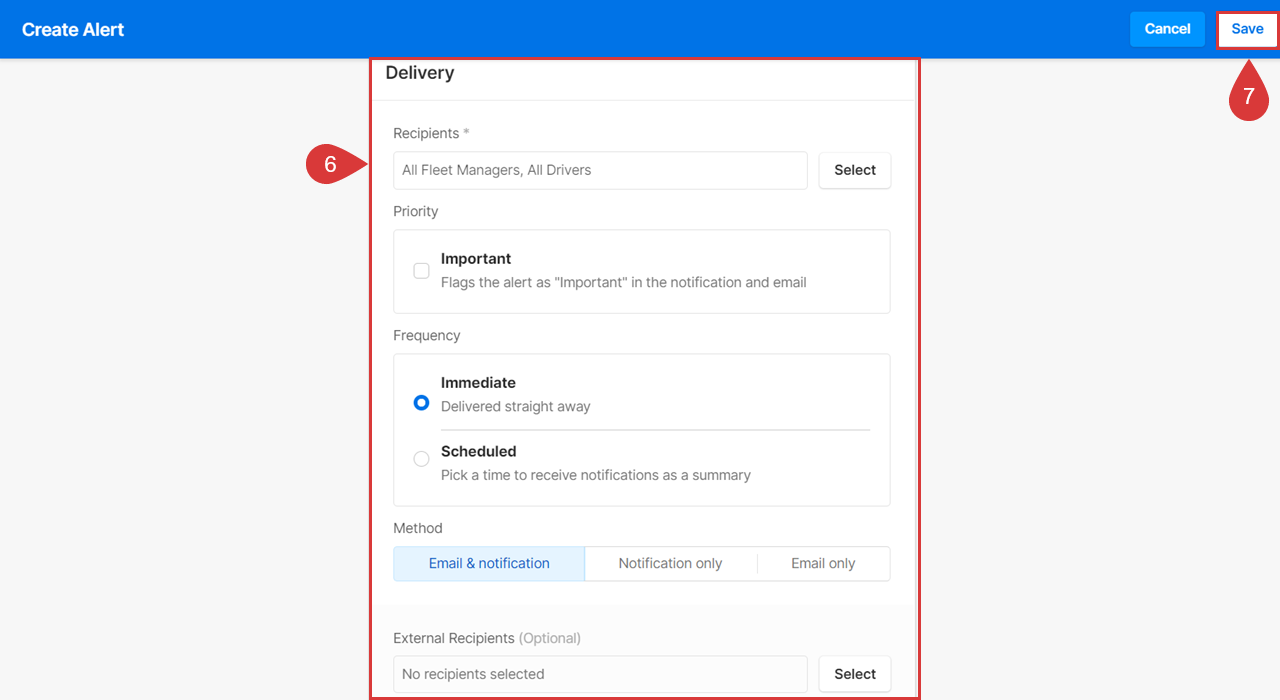This screenshot has width=1280, height=700.
Task: Select Email & notification method
Action: point(488,563)
